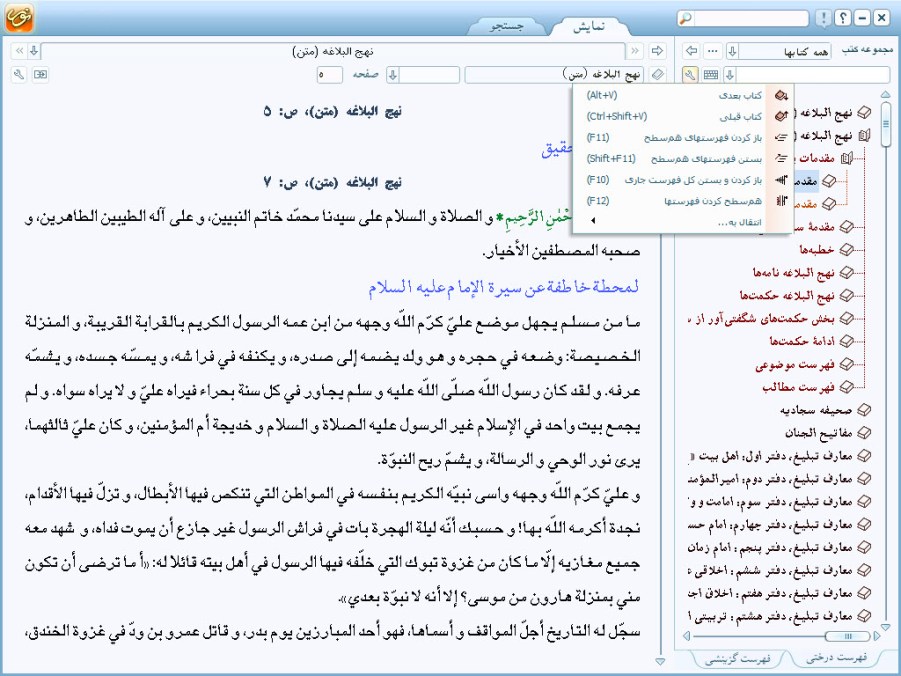
Task: Click the forward arrow button next to the book title bar
Action: (657, 51)
